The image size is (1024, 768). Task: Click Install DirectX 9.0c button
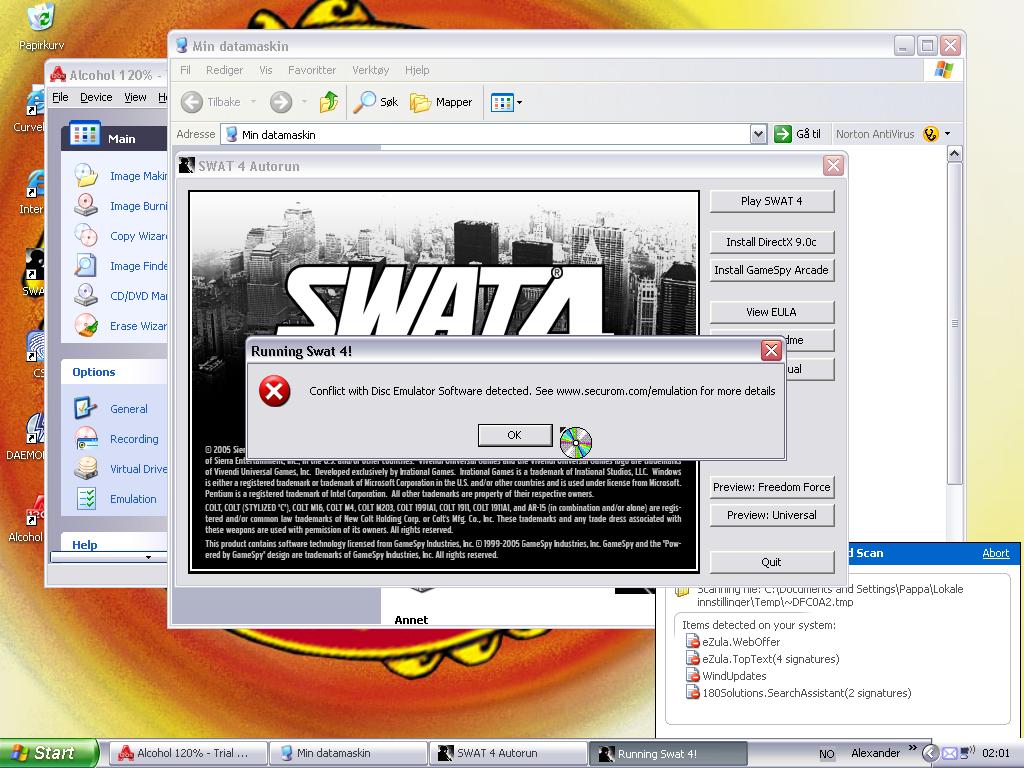(x=771, y=242)
